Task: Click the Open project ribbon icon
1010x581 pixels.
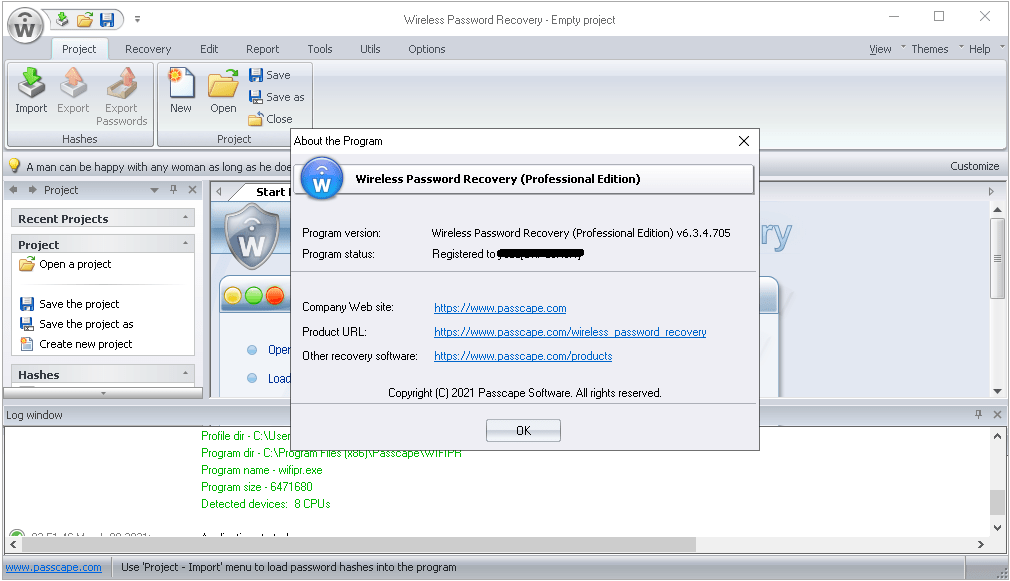Action: tap(223, 90)
